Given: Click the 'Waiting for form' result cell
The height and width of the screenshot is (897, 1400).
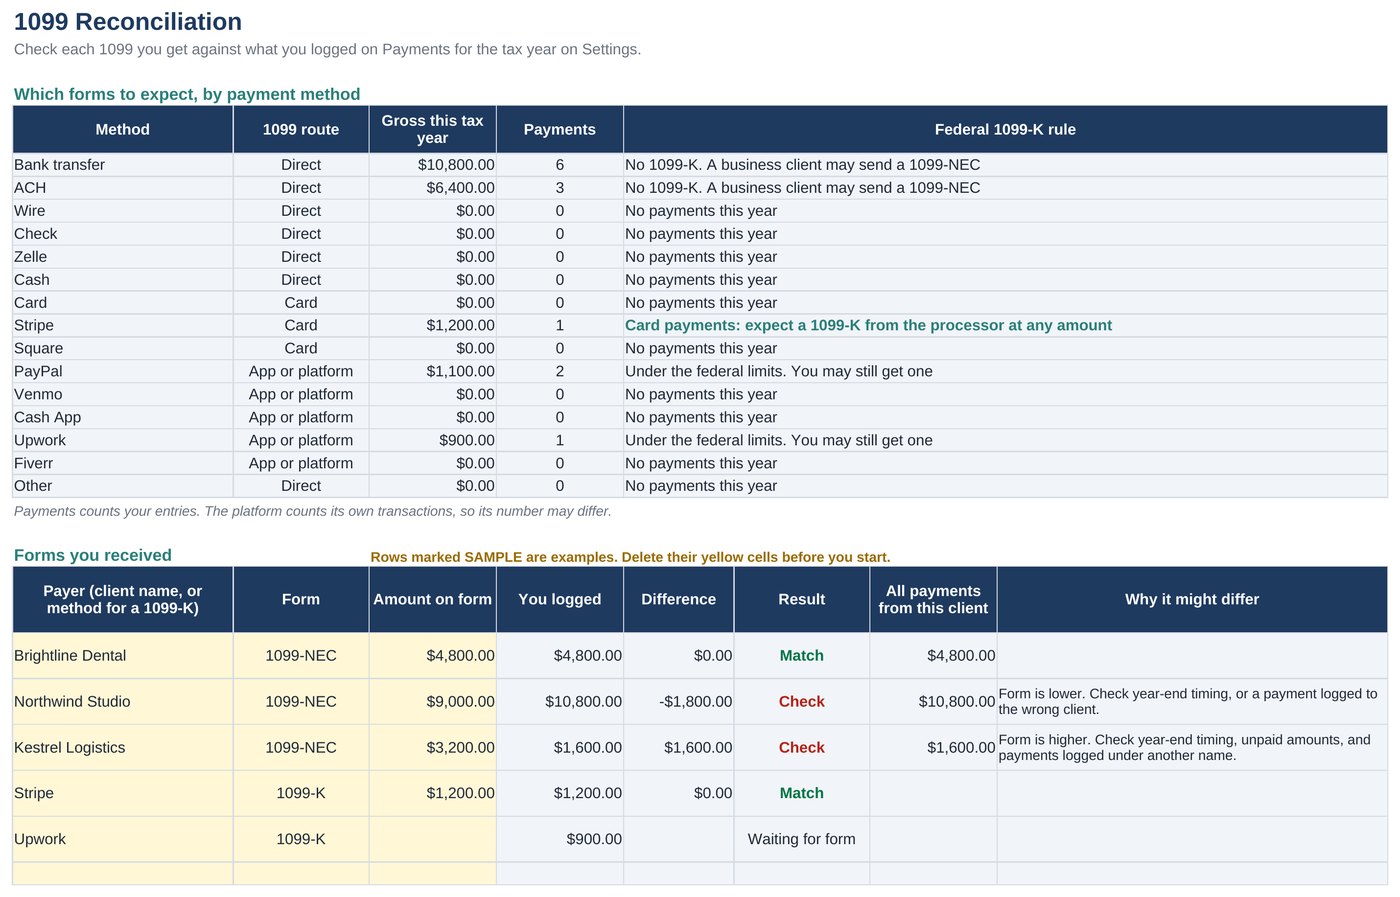Looking at the screenshot, I should [x=802, y=839].
